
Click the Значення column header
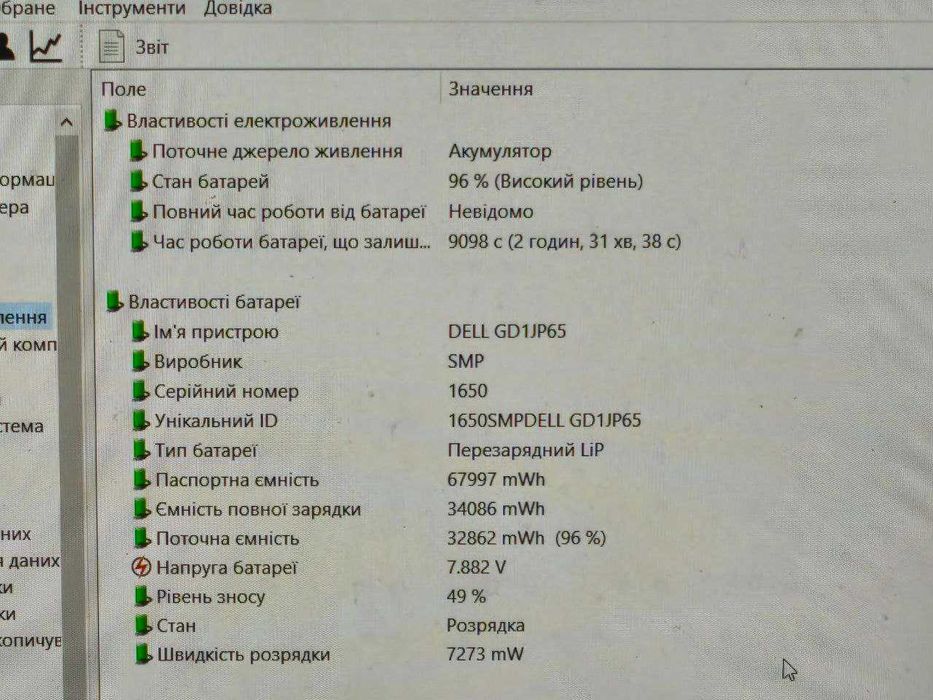pos(490,89)
